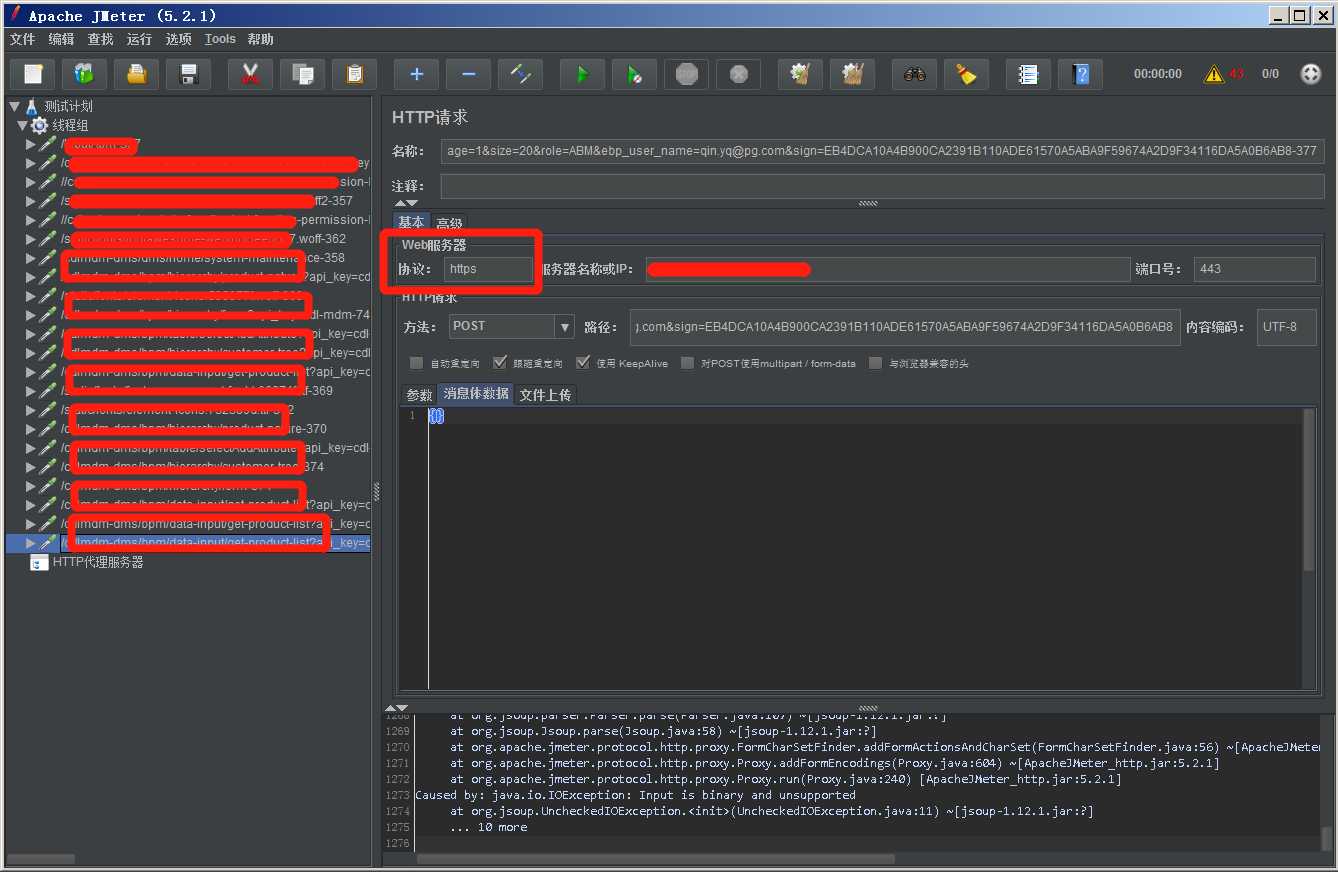The width and height of the screenshot is (1338, 872).
Task: Click the 内容编码 UTF-8 field
Action: (x=1286, y=327)
